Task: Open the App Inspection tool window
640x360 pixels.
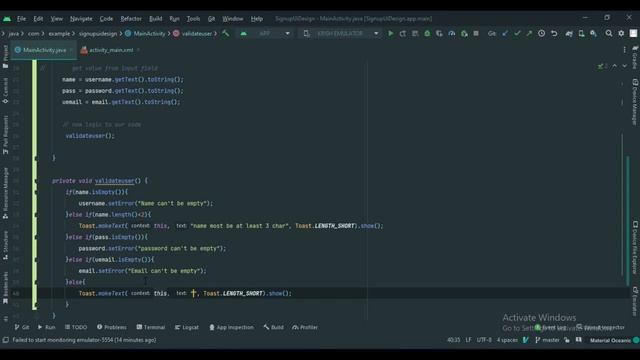Action: [x=231, y=327]
